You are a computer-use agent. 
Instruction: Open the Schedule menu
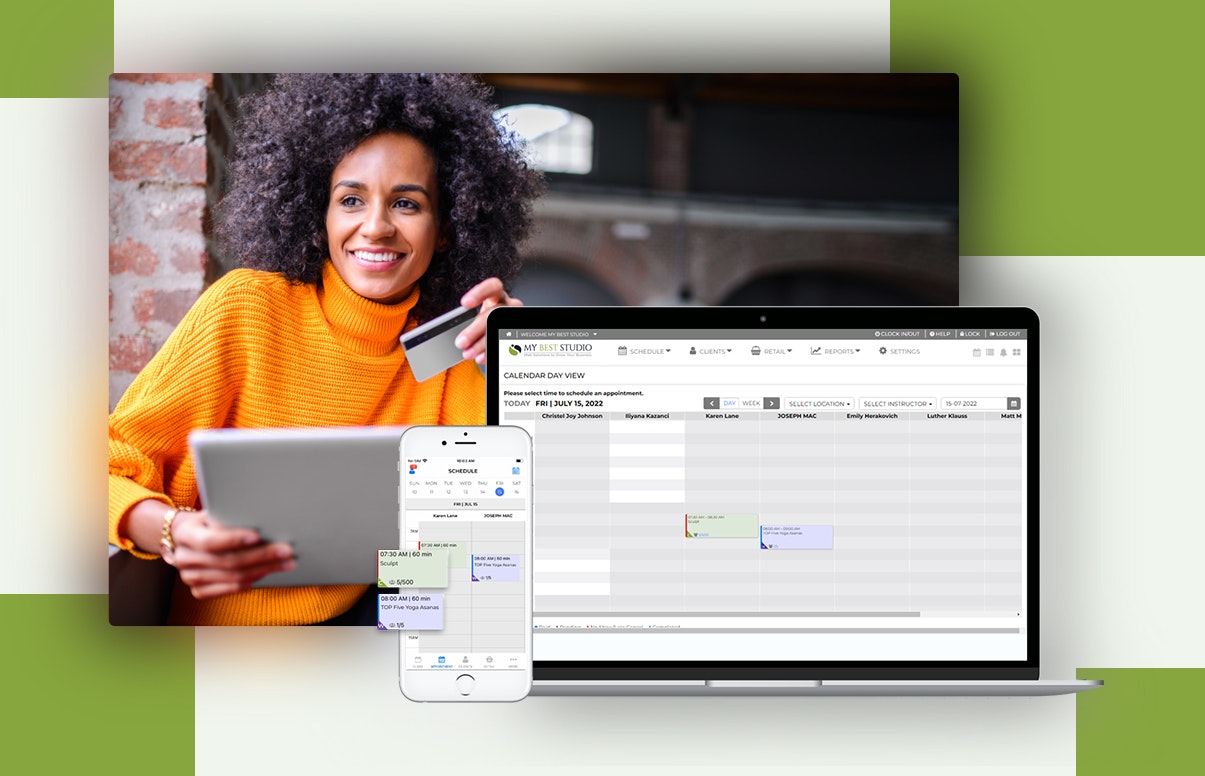(644, 351)
